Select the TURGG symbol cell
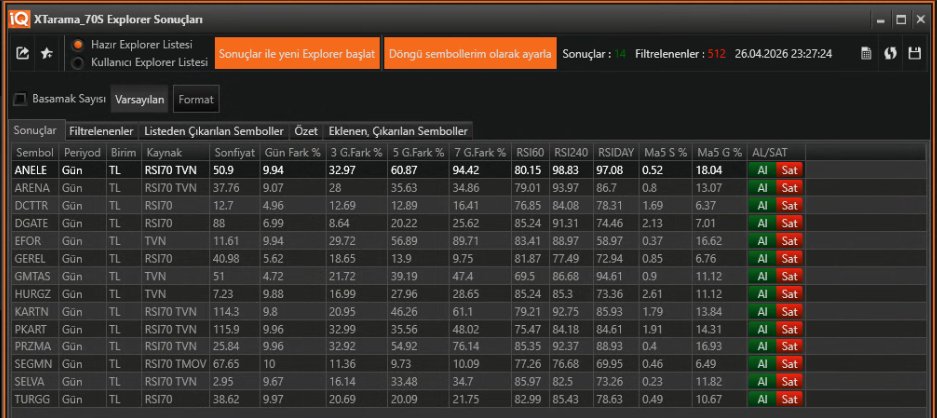Viewport: 937px width, 418px height. tap(35, 399)
